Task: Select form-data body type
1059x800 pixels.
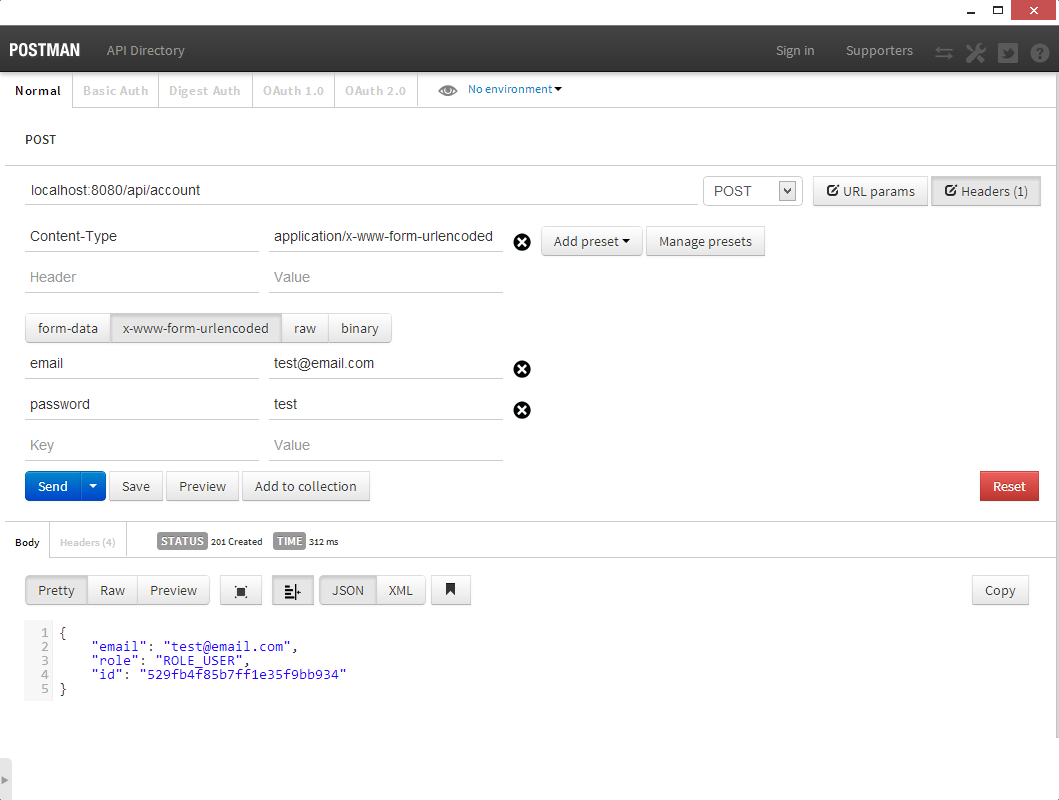Action: point(68,328)
